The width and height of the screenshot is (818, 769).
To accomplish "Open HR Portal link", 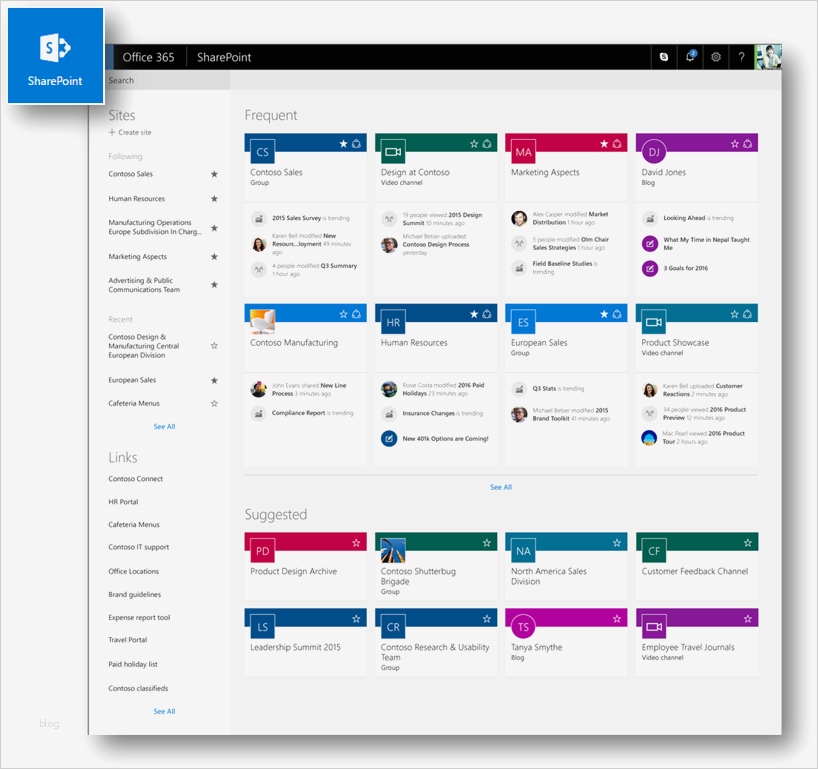I will click(123, 502).
